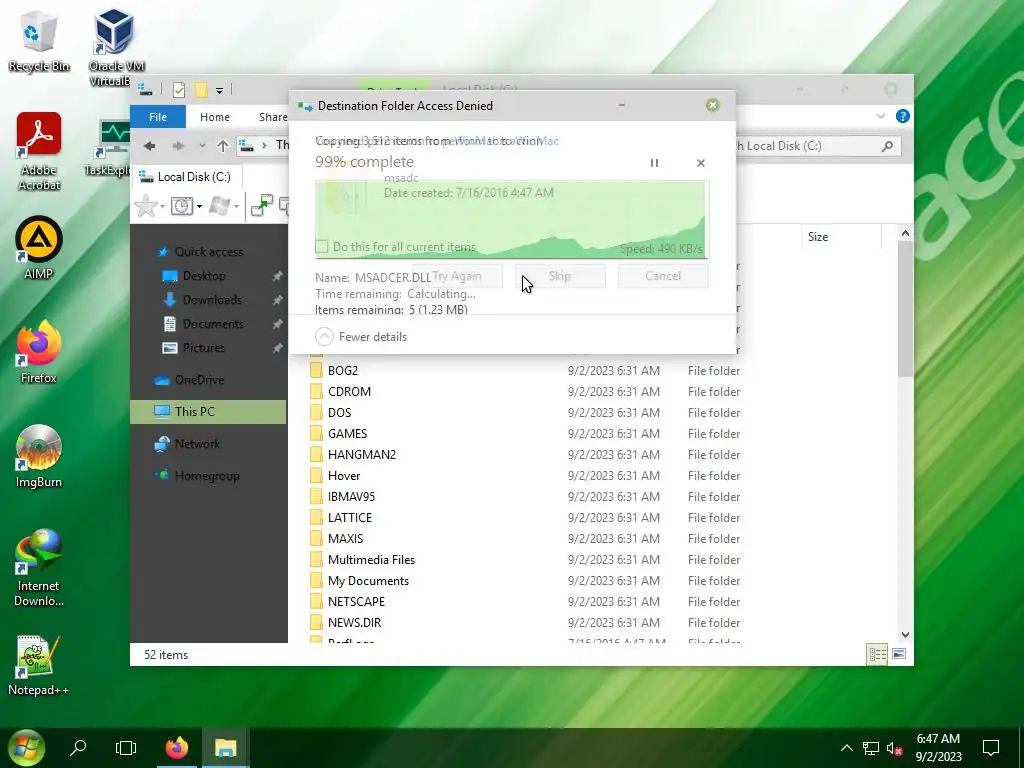Launch Notepad++ from the desktop

pyautogui.click(x=39, y=664)
